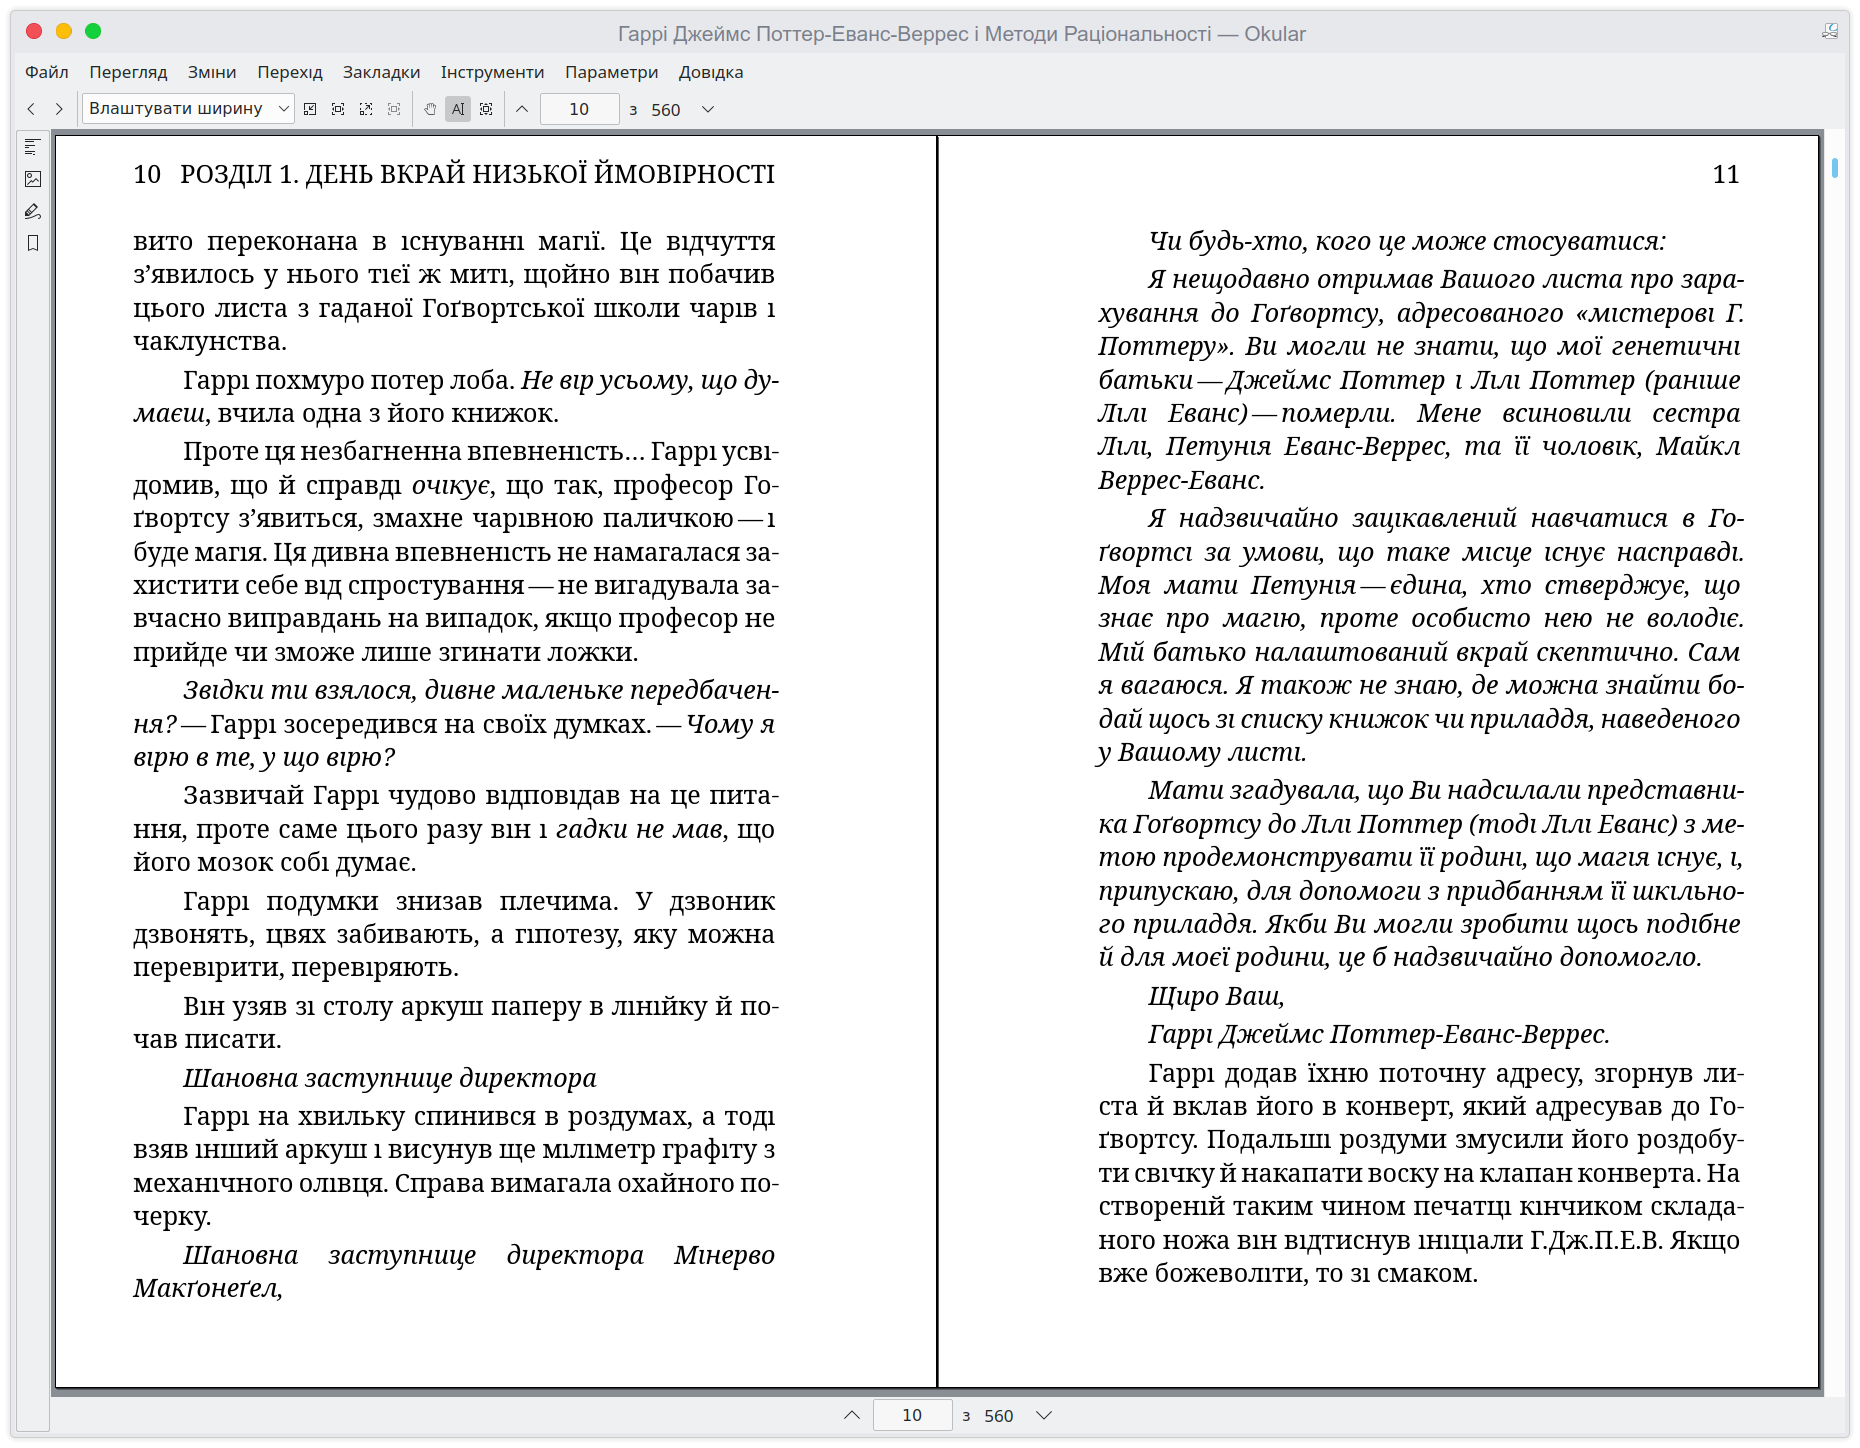Show the Thumbnails sidebar panel
This screenshot has height=1448, width=1860.
[x=33, y=179]
